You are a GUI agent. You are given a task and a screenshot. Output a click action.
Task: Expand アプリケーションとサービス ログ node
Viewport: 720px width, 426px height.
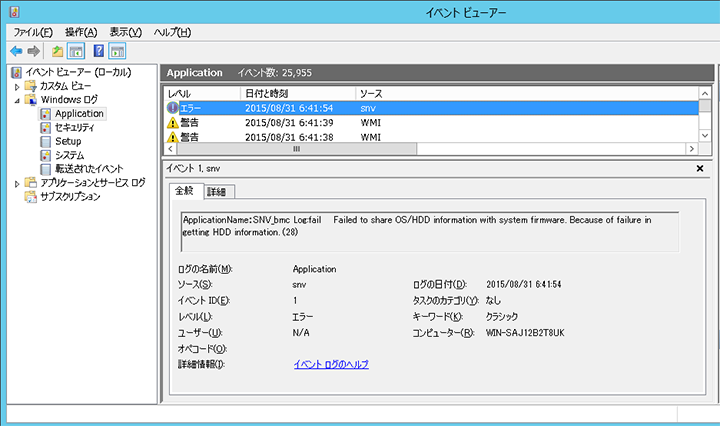tap(17, 184)
